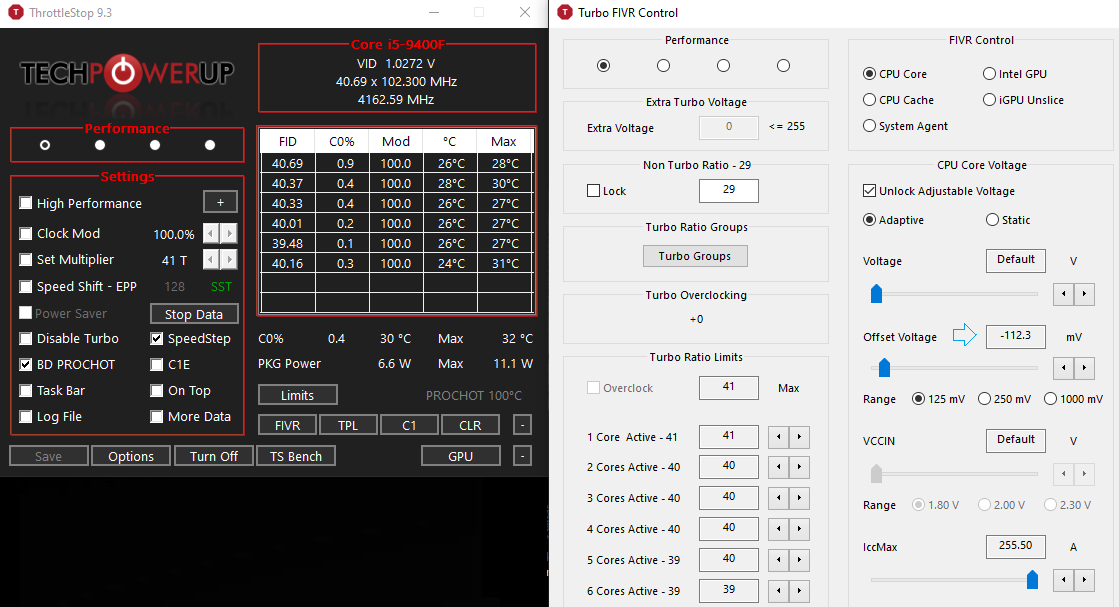The image size is (1119, 607).
Task: Set offset range to 1000 mV
Action: pyautogui.click(x=1050, y=399)
